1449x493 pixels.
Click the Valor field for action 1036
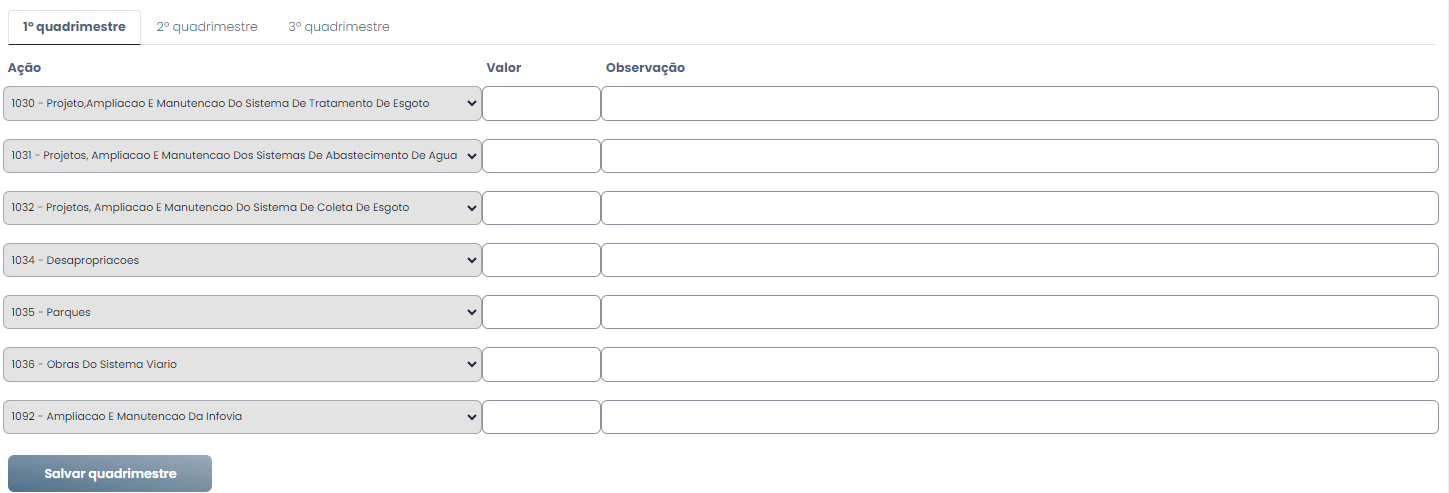pos(541,364)
